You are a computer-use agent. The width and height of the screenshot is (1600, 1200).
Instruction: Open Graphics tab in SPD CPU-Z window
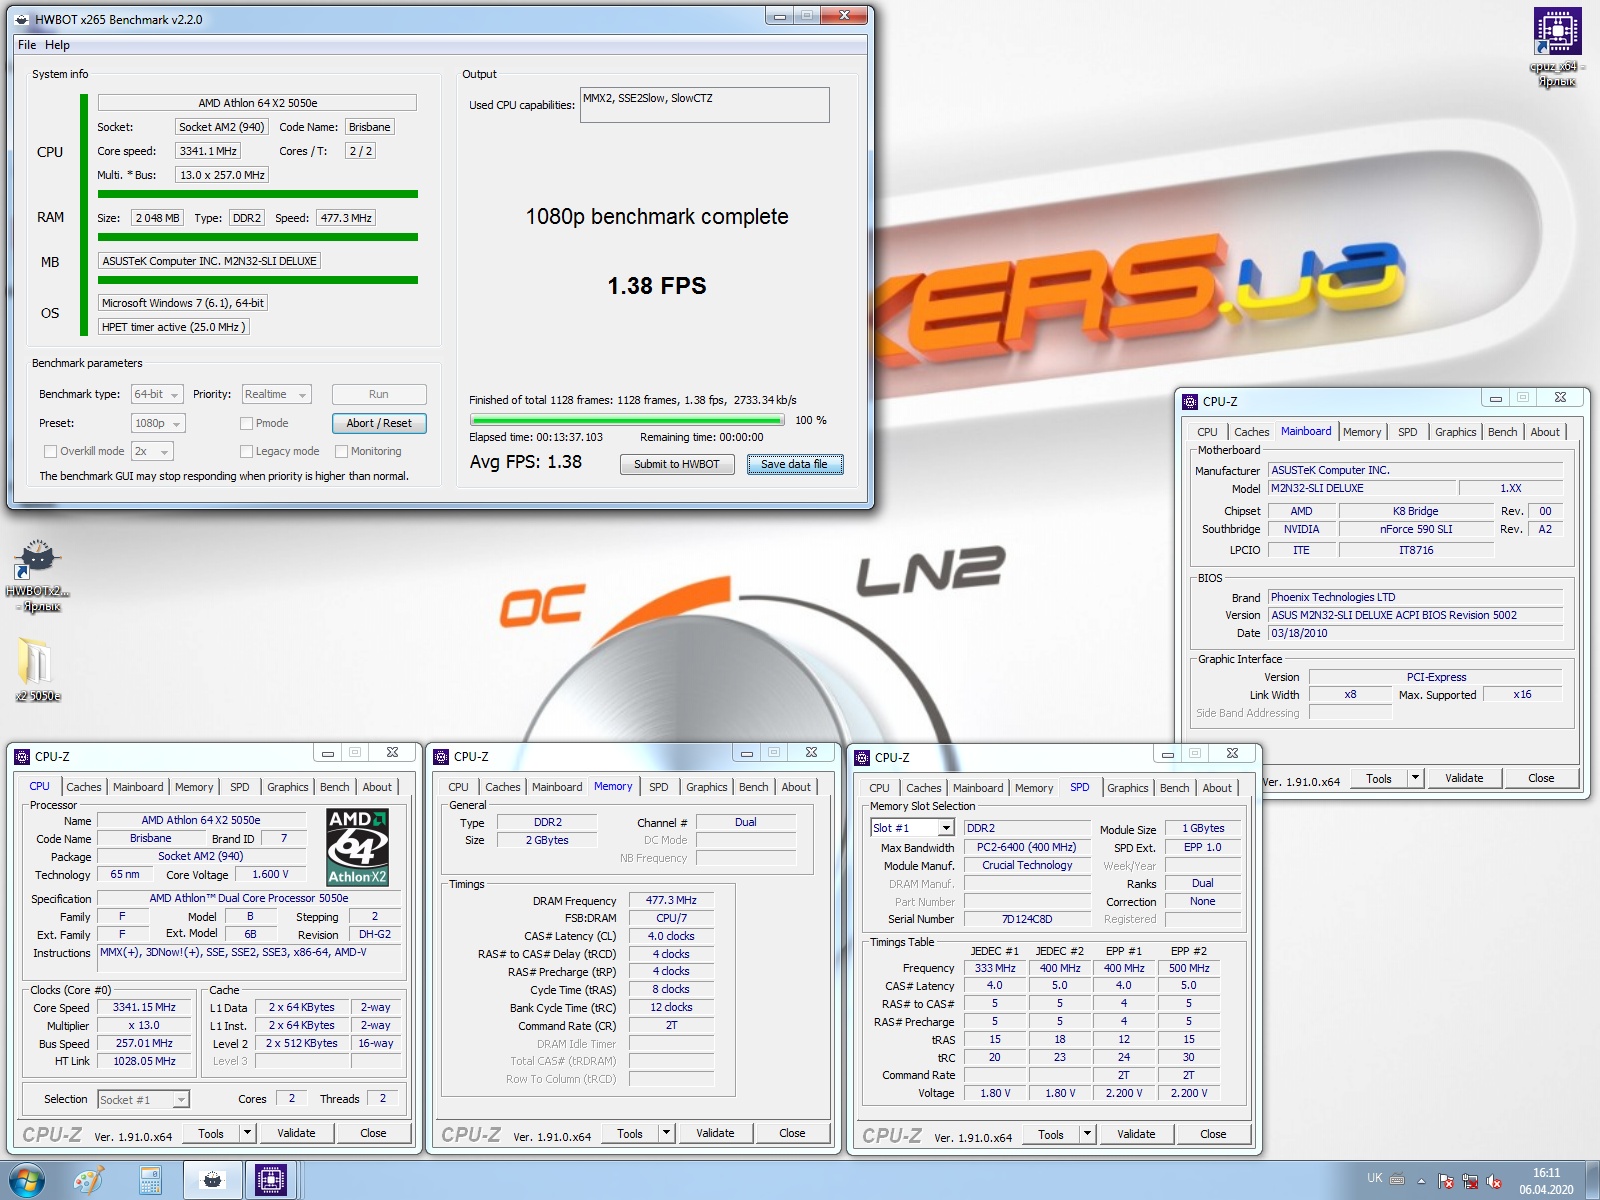click(1128, 788)
